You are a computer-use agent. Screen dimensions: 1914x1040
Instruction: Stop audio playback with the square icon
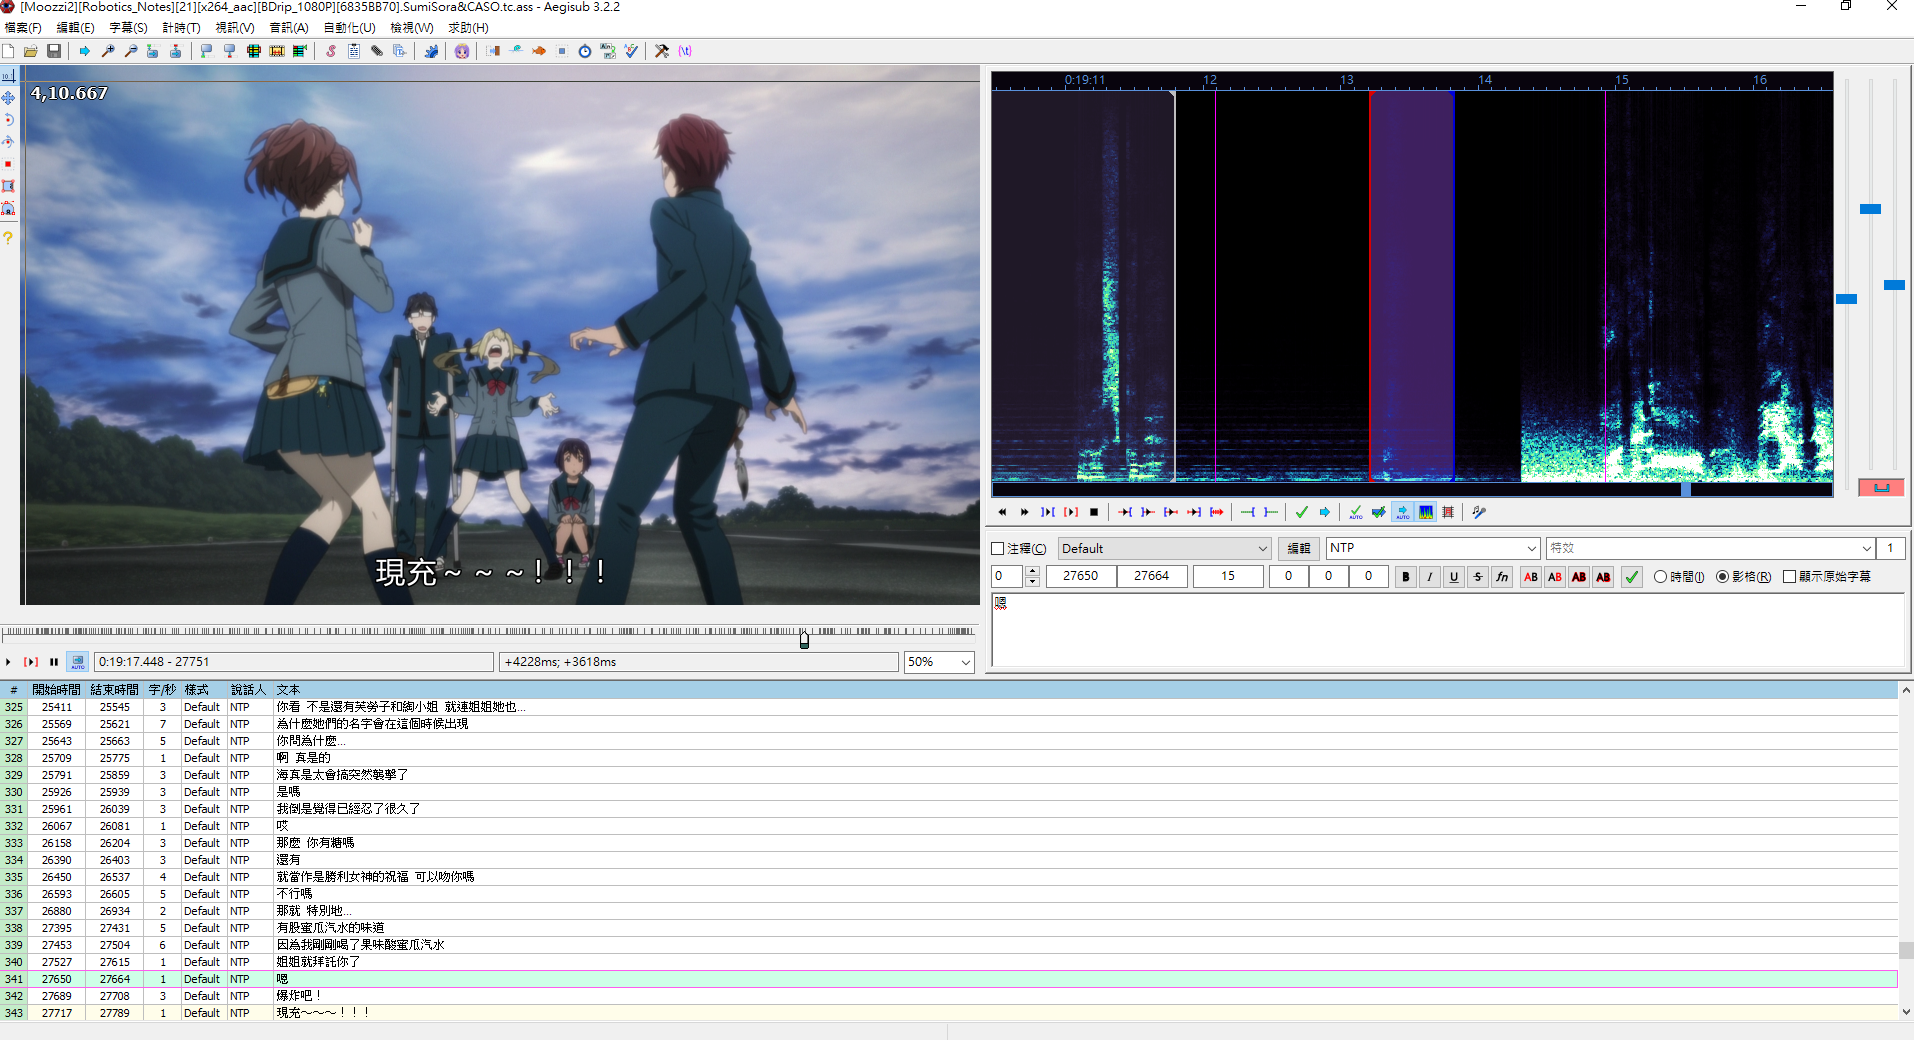1094,512
